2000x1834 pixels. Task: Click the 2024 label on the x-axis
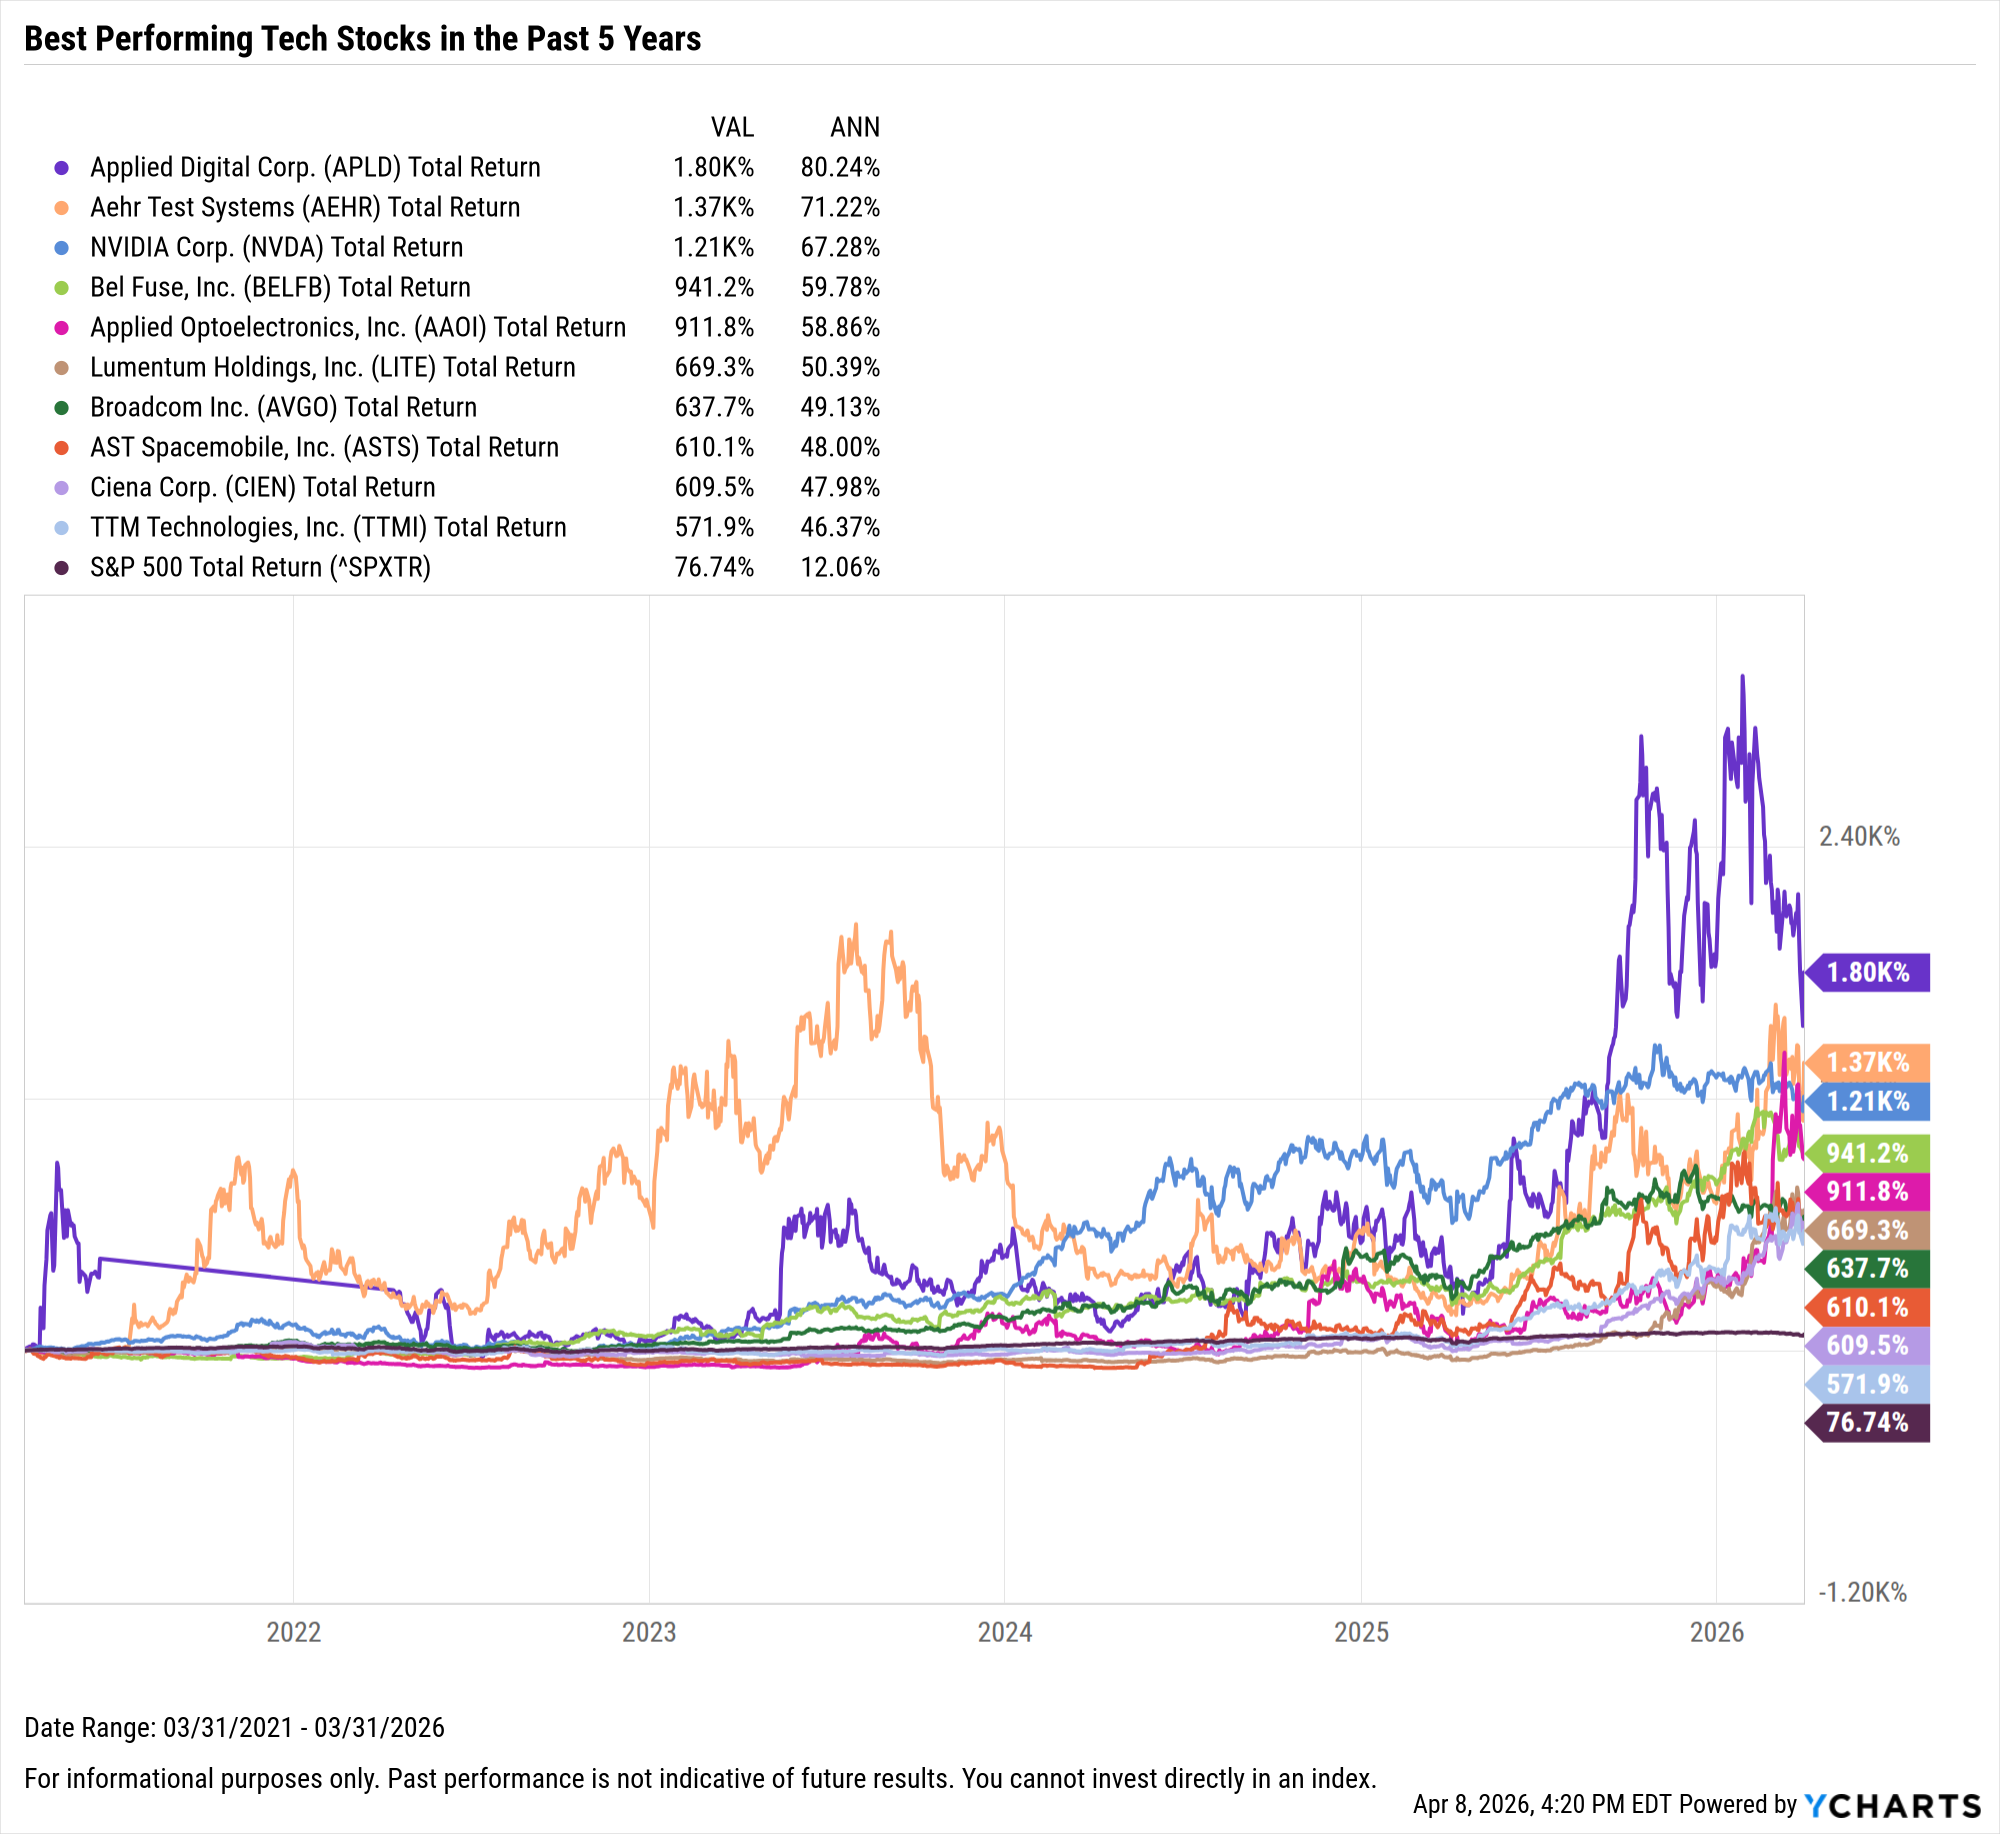pyautogui.click(x=1005, y=1632)
